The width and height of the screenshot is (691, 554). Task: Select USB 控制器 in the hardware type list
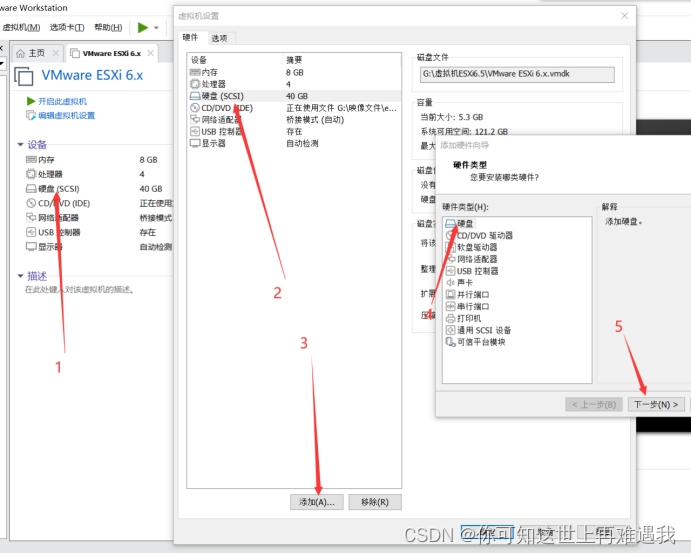point(472,271)
